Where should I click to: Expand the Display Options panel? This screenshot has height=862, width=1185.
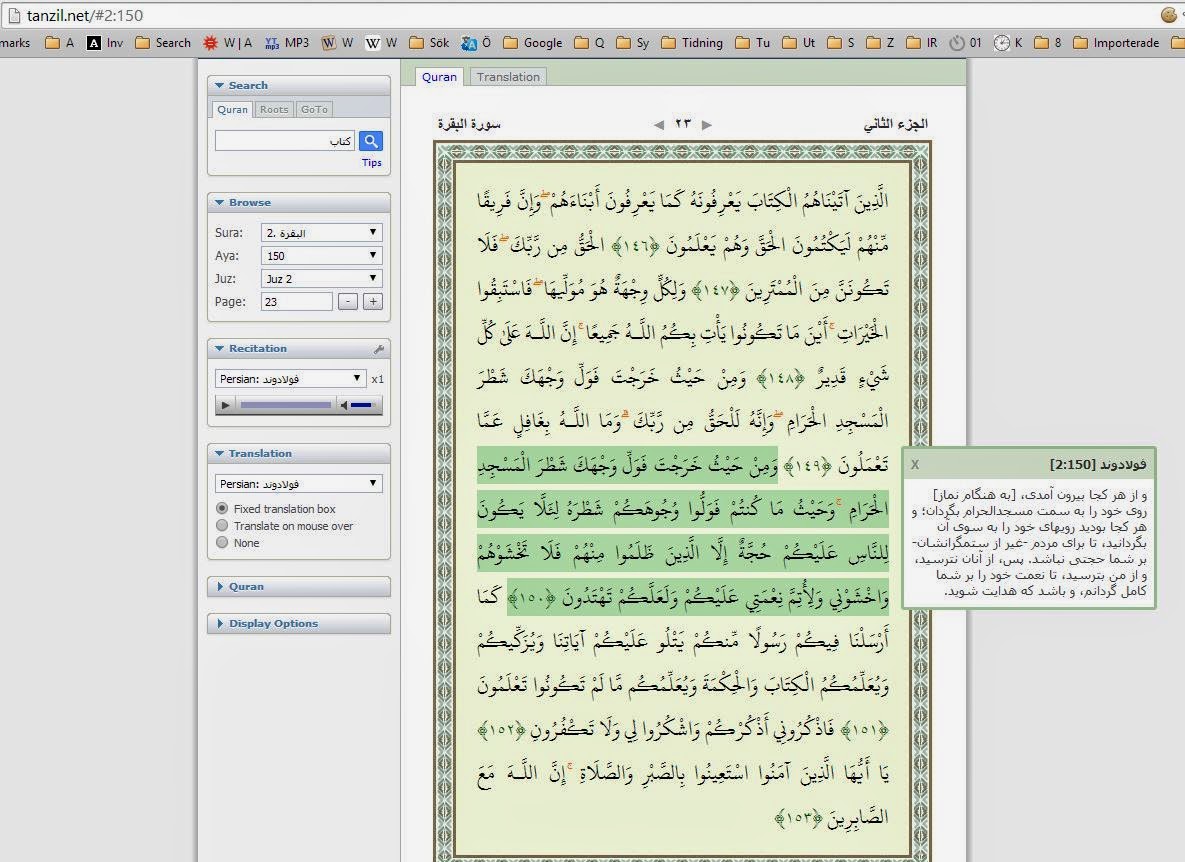(299, 623)
